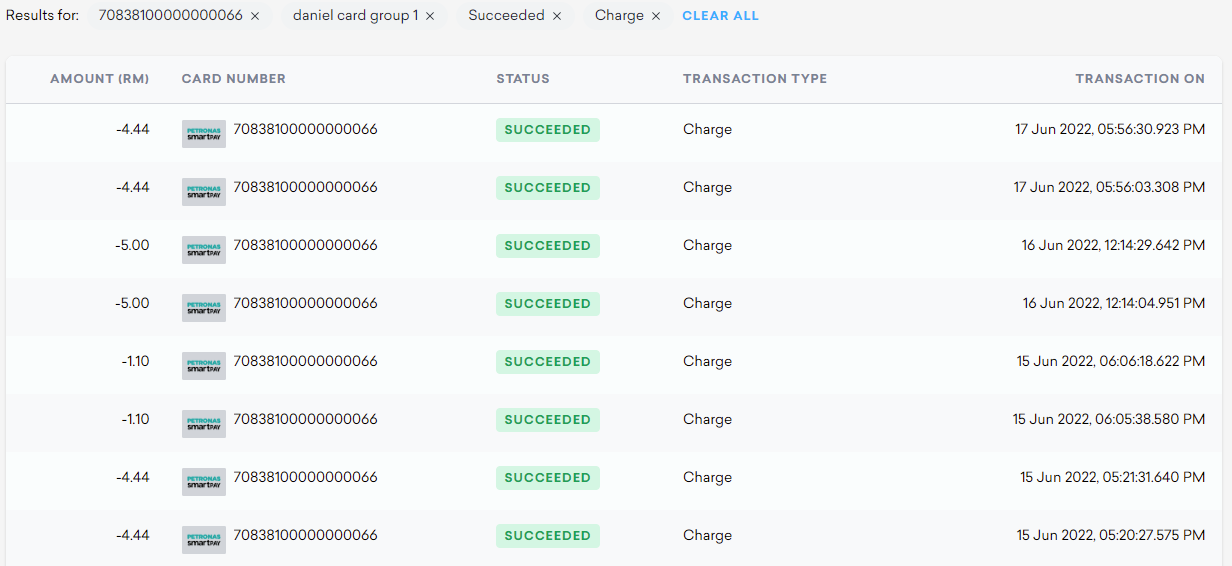
Task: Click the STATUS column header
Action: pos(523,79)
